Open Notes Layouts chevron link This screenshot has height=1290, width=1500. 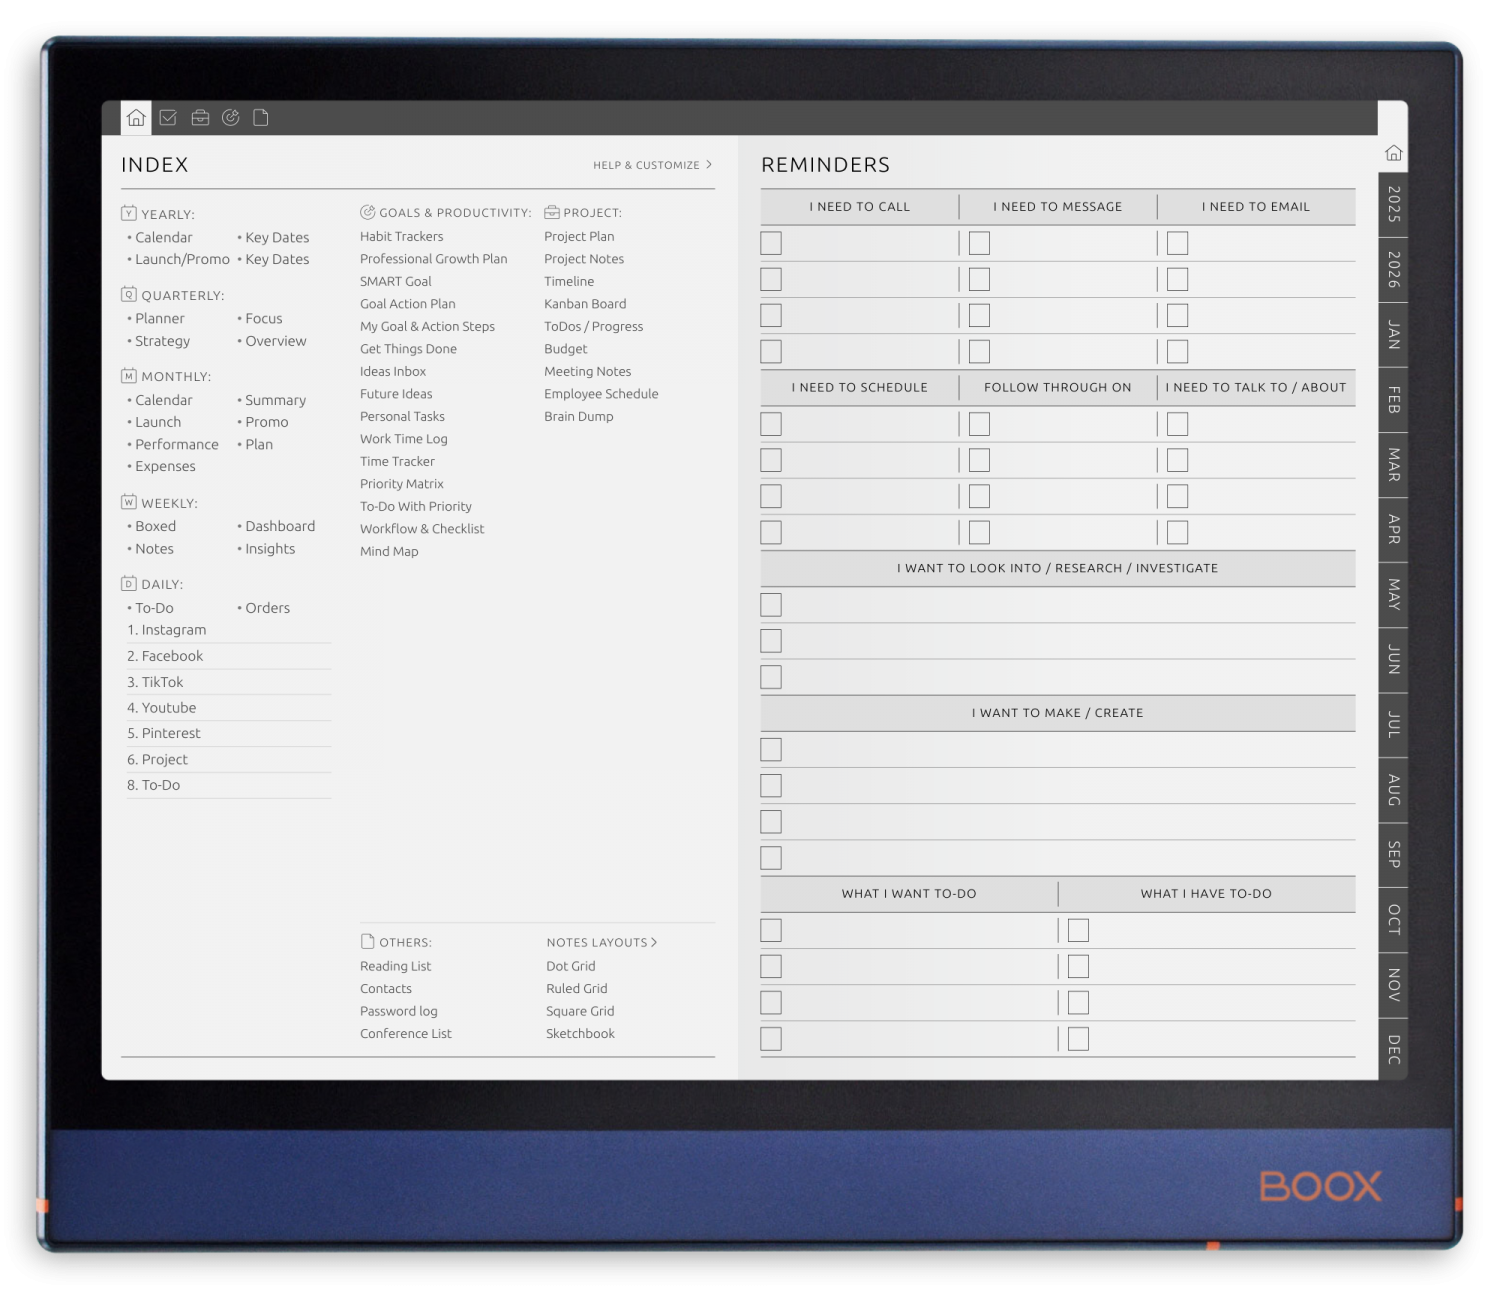pos(601,942)
